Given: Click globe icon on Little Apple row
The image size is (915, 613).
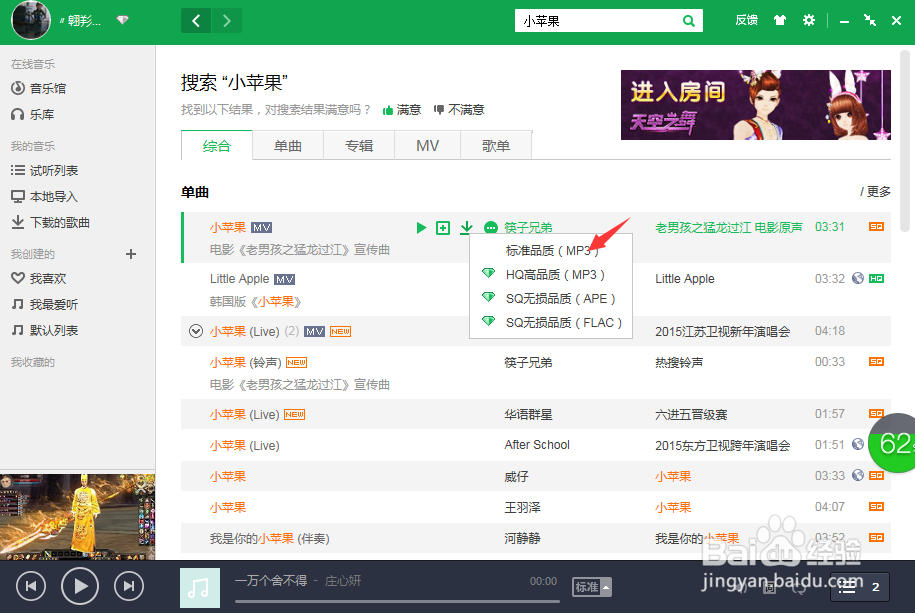Looking at the screenshot, I should [857, 278].
